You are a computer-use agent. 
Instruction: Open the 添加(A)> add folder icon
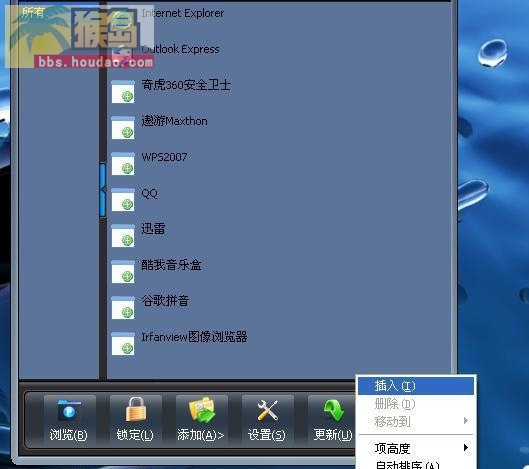click(202, 410)
